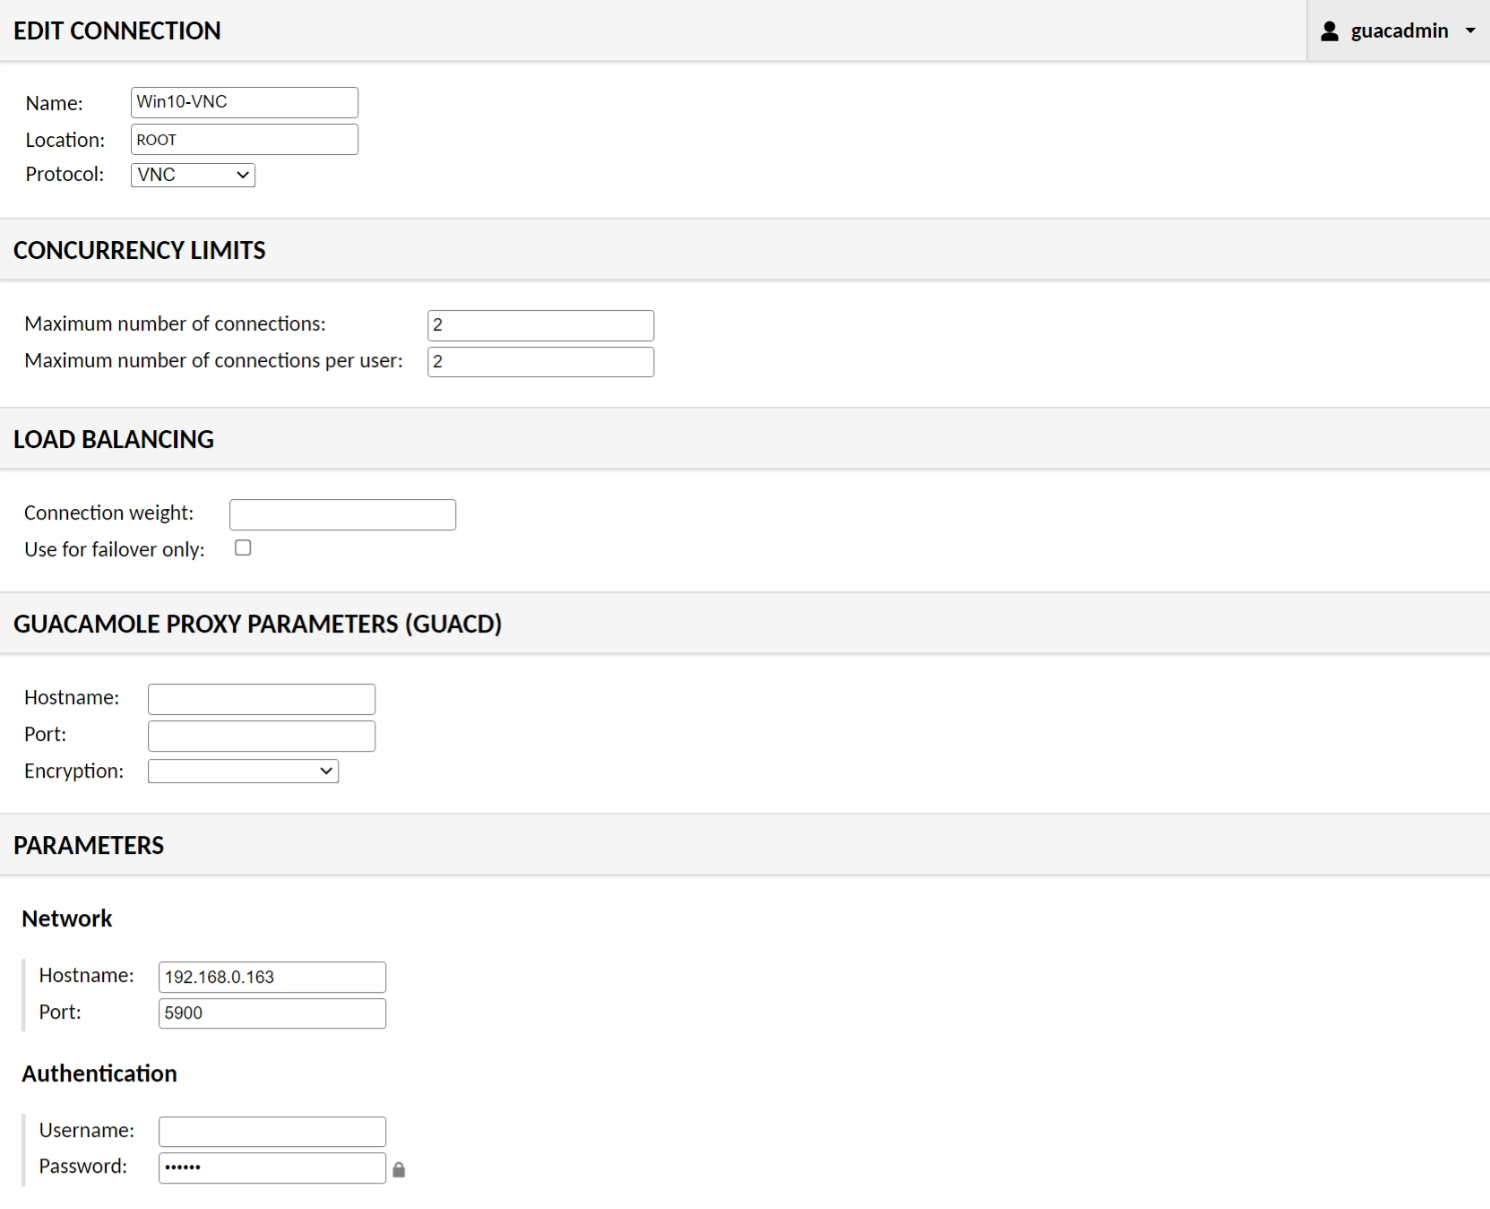Click the 'Use for failover only' label

point(114,550)
